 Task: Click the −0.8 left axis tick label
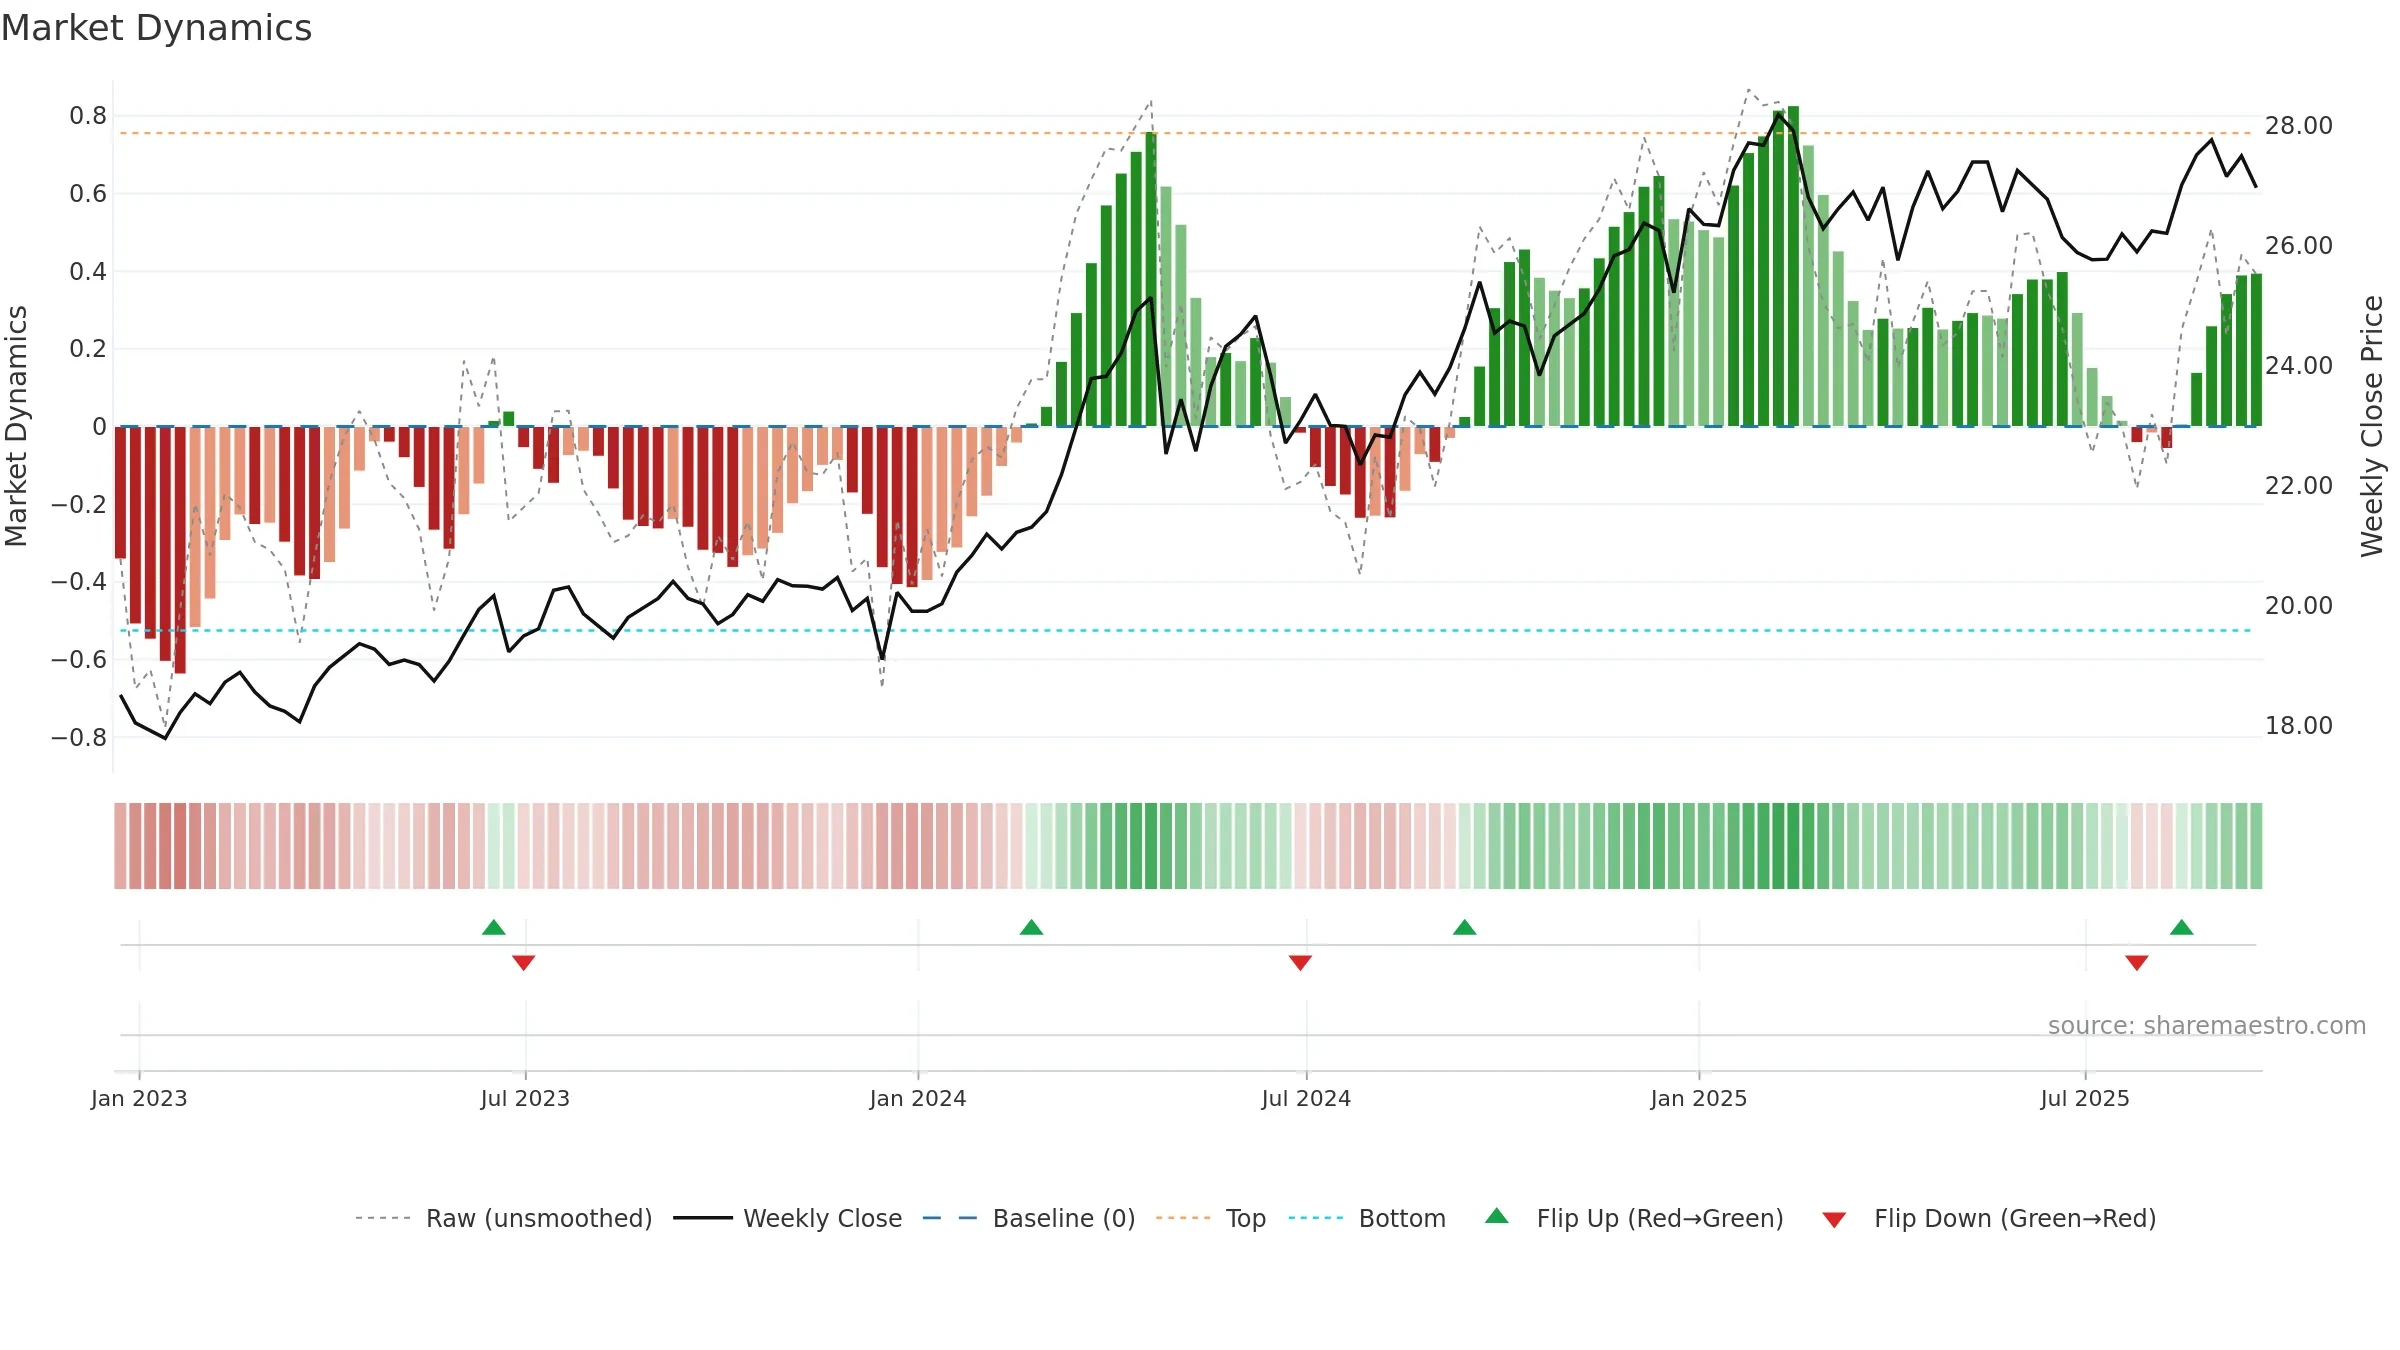(x=79, y=738)
